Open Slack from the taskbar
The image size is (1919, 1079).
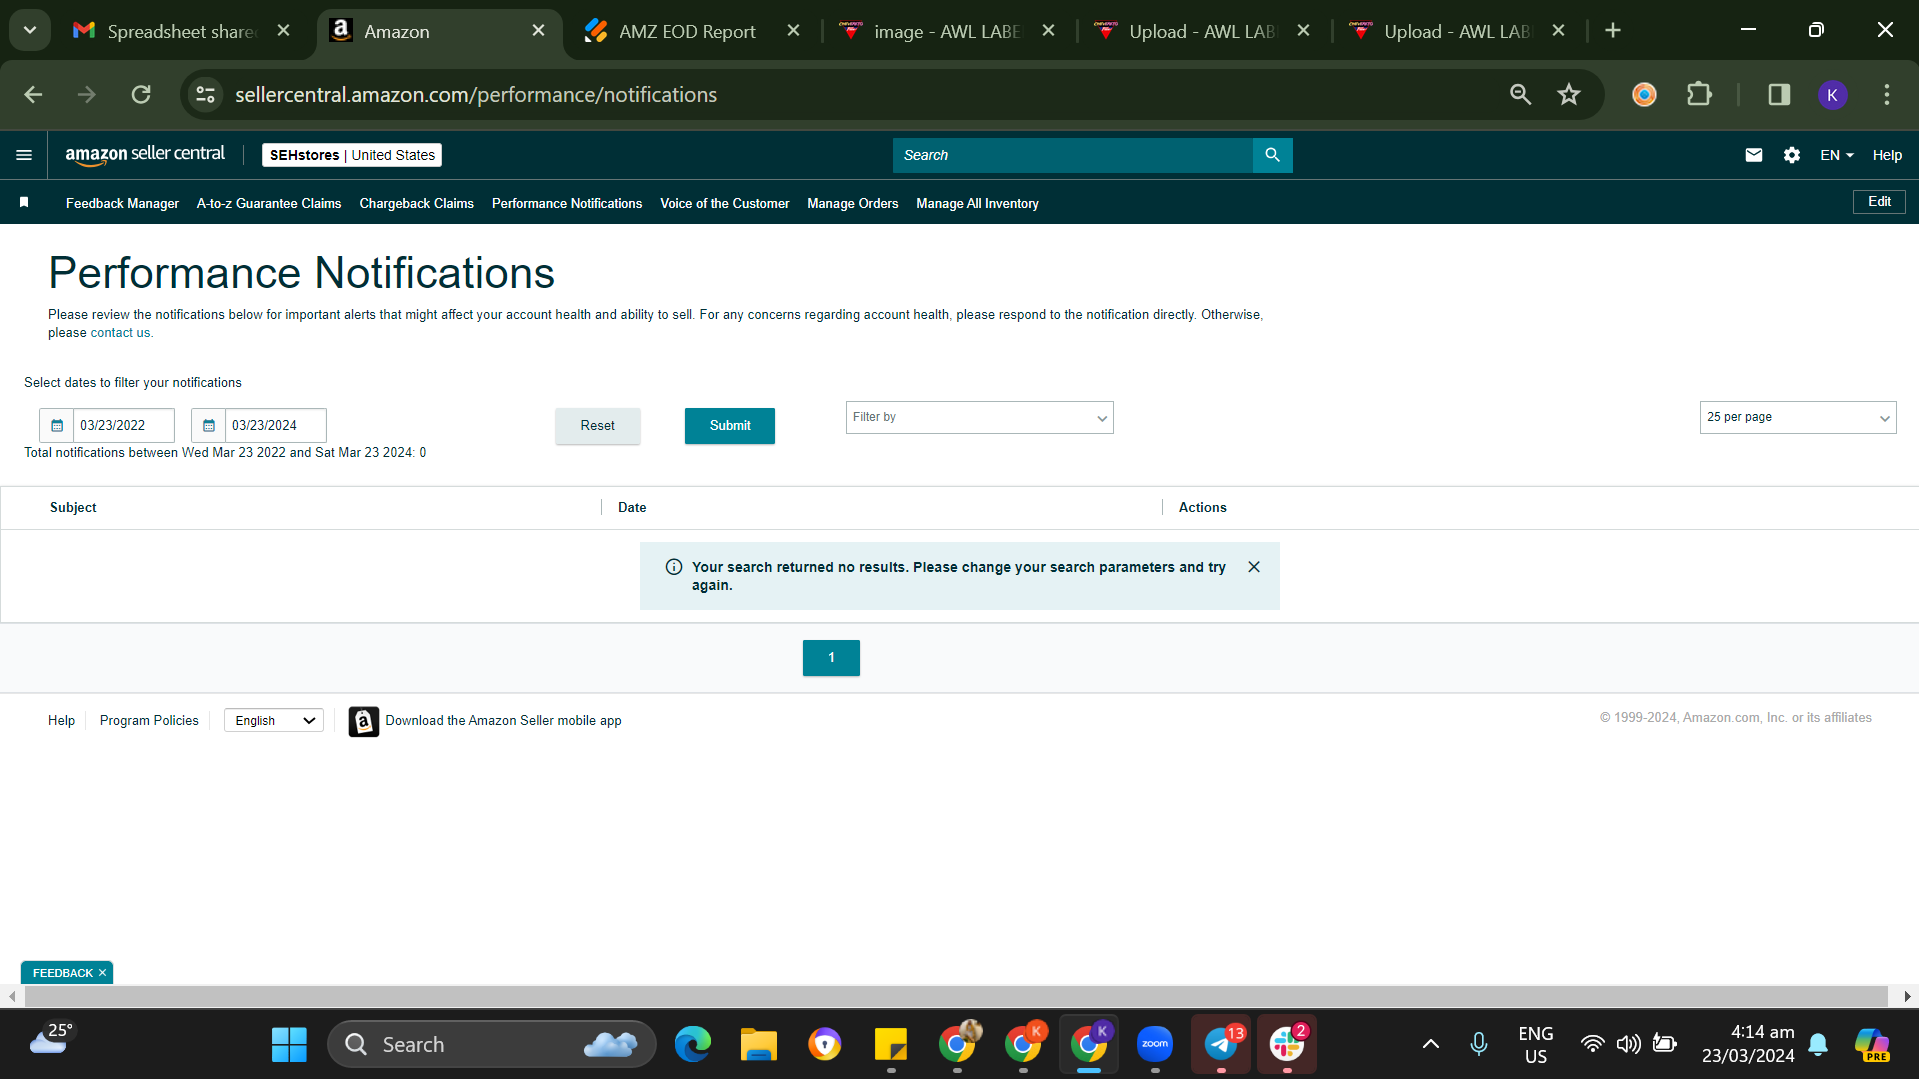[x=1286, y=1044]
